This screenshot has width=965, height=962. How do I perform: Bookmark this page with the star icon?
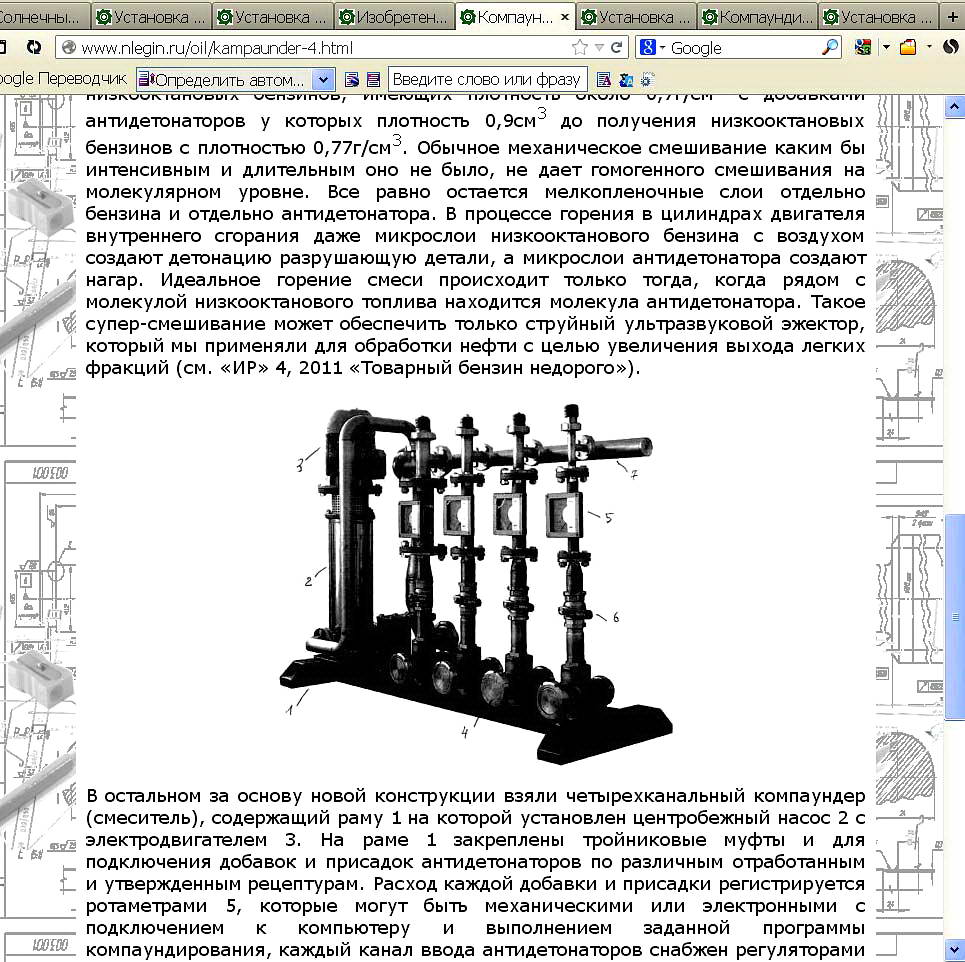point(579,47)
